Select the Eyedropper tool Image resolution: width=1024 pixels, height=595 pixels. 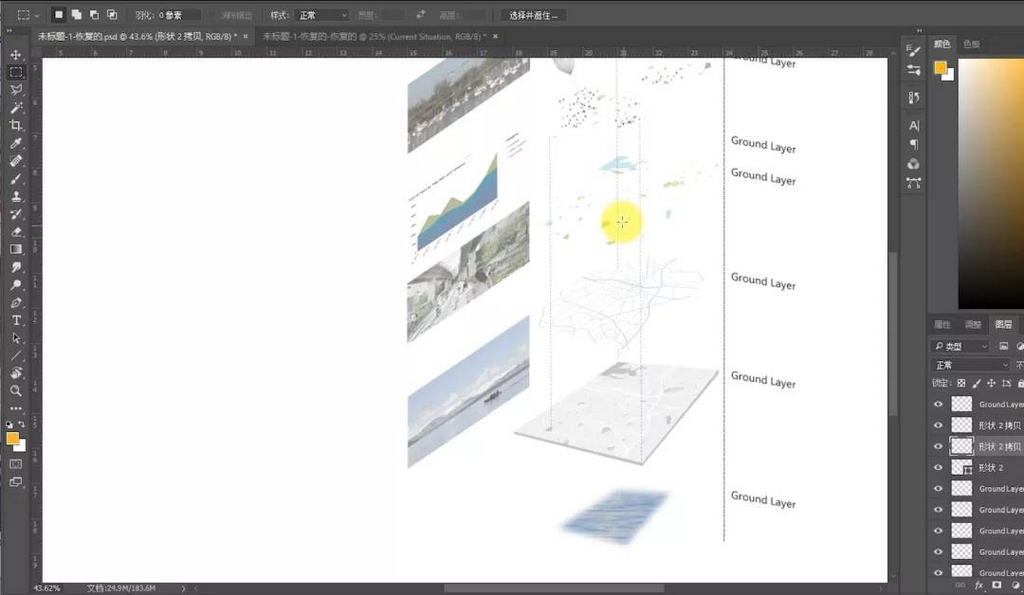pyautogui.click(x=16, y=143)
